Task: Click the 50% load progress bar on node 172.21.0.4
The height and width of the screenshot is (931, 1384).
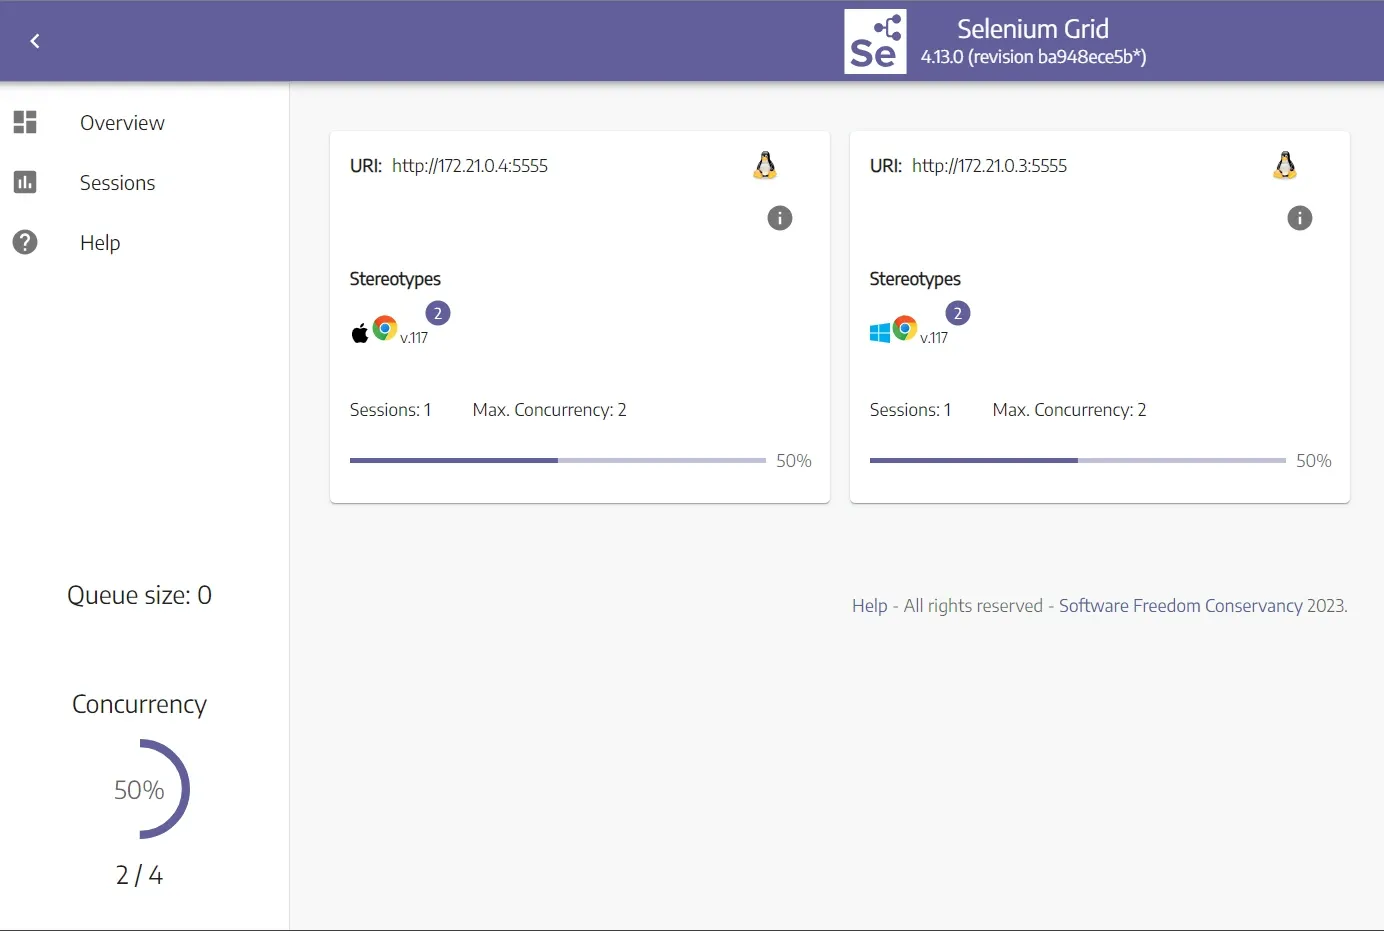Action: click(556, 460)
